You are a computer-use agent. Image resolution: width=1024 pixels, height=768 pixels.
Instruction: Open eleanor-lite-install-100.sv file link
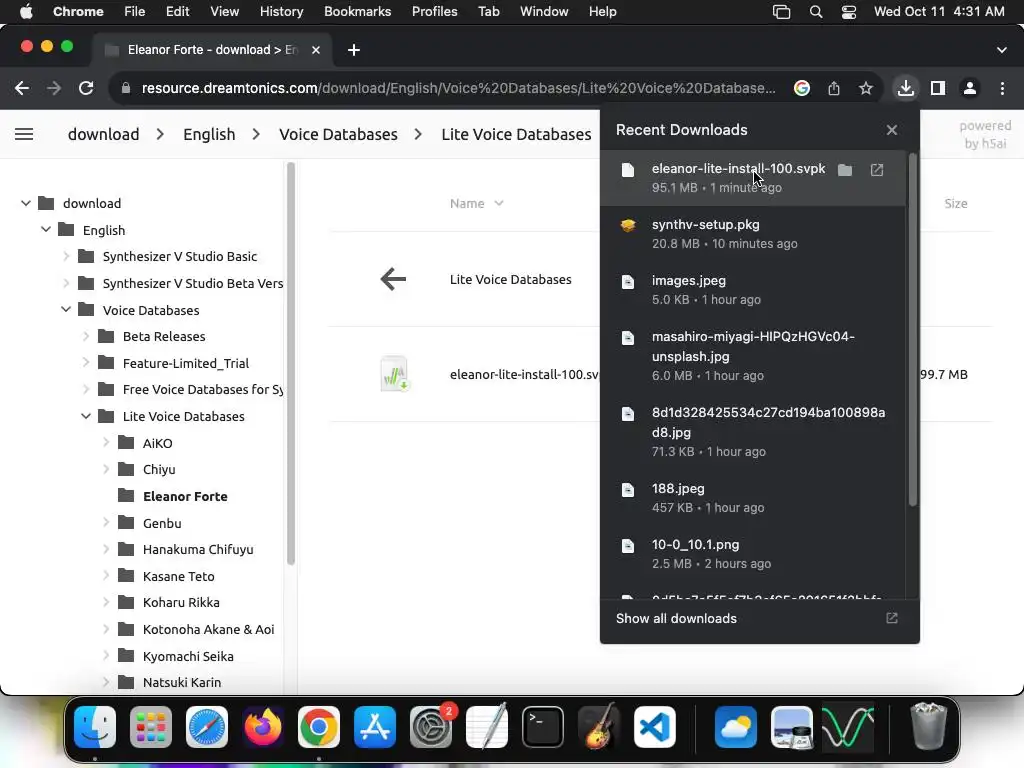[x=524, y=374]
